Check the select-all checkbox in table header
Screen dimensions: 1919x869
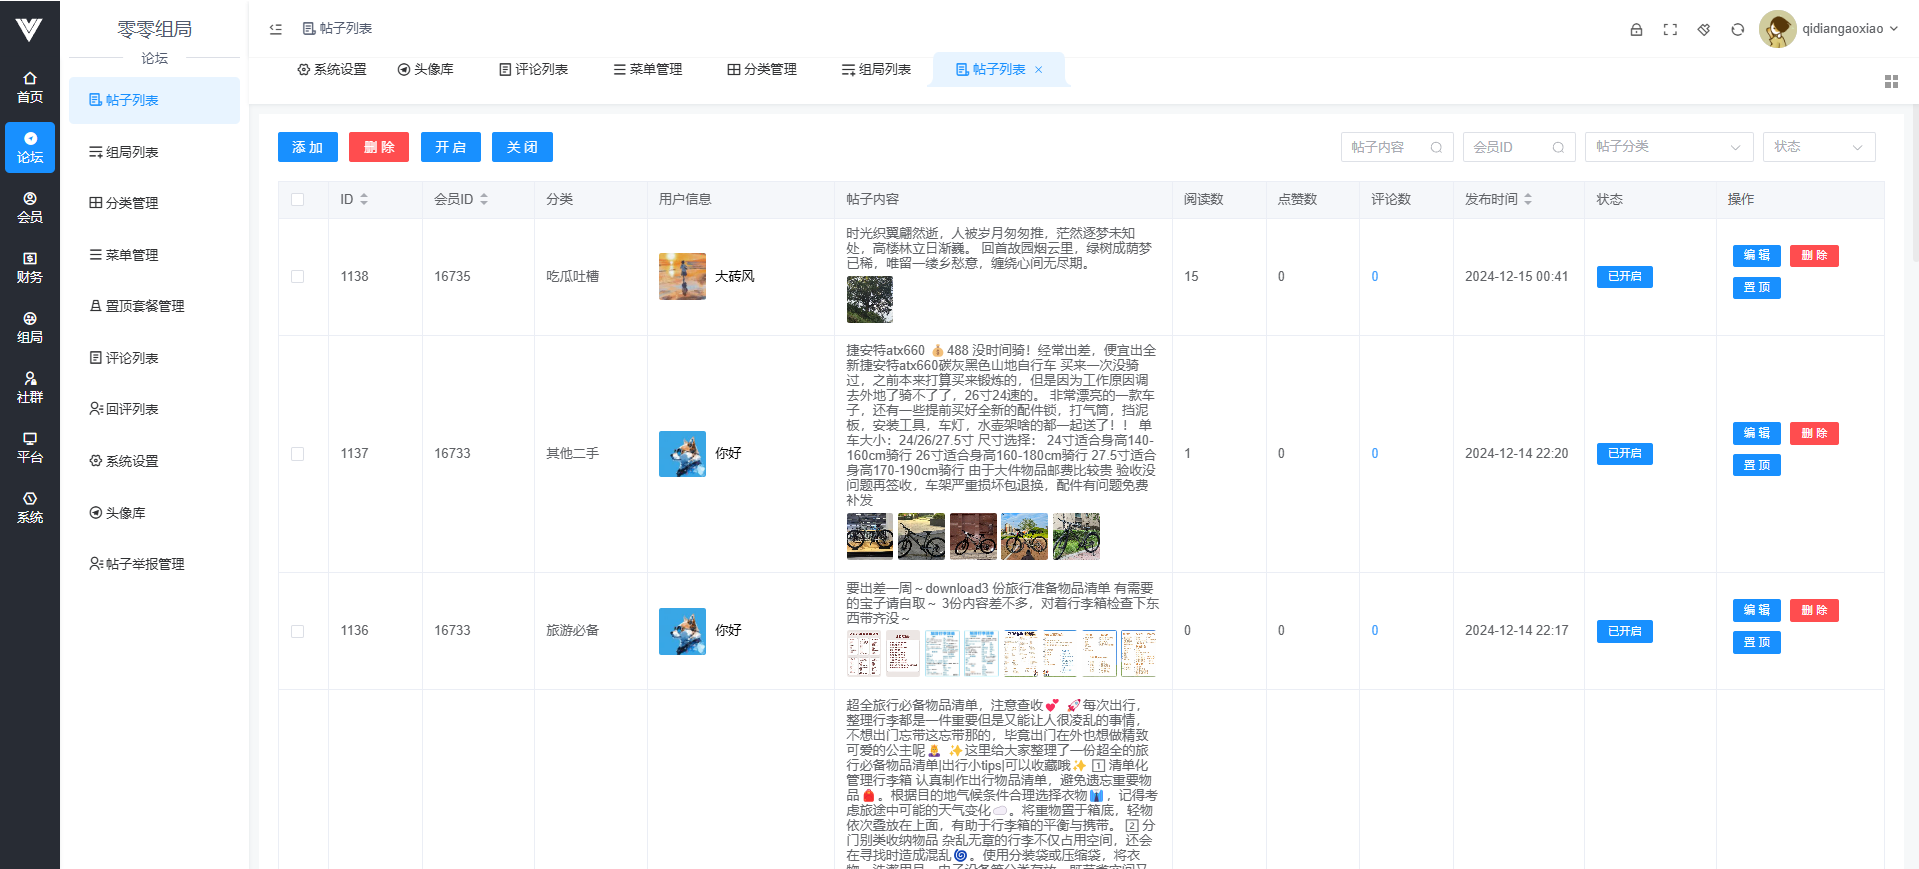pos(298,200)
